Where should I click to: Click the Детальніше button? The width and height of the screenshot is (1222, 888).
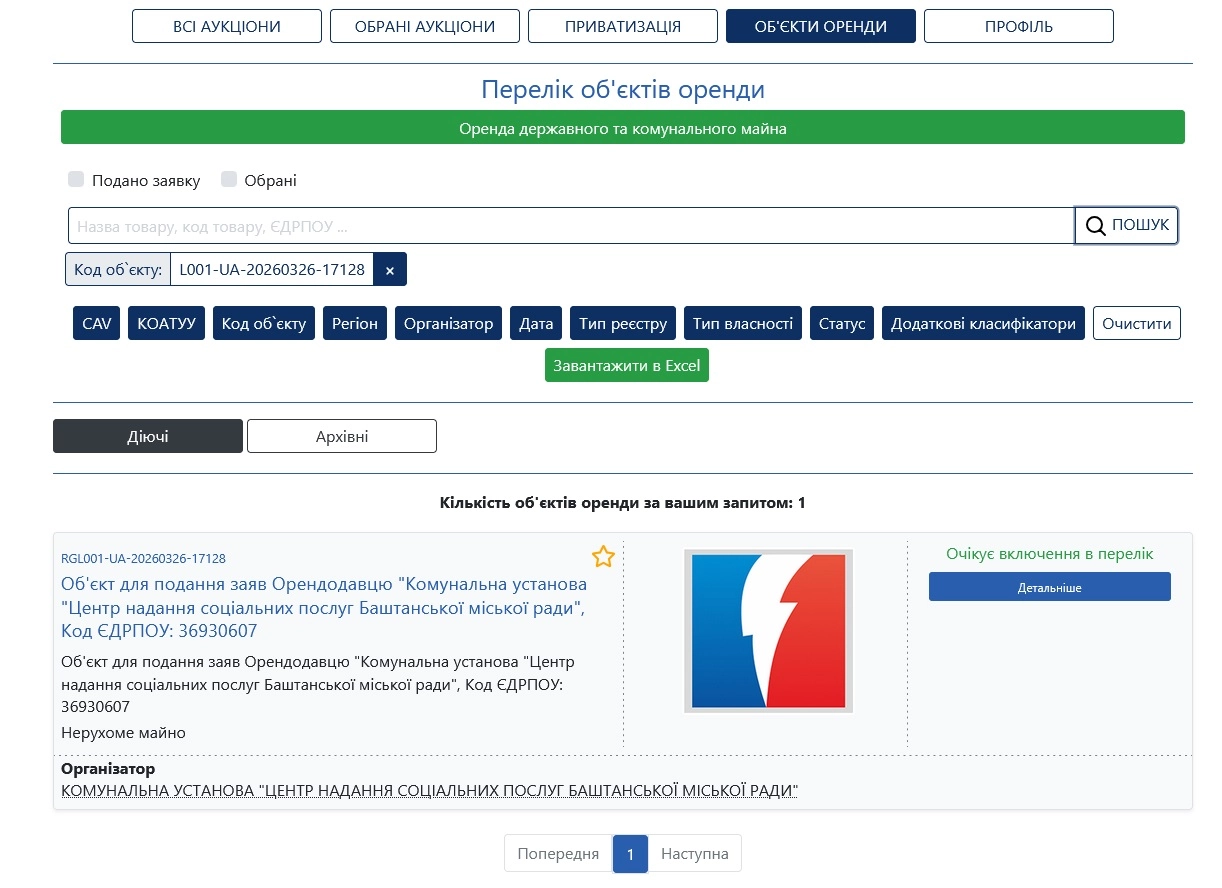[x=1050, y=587]
